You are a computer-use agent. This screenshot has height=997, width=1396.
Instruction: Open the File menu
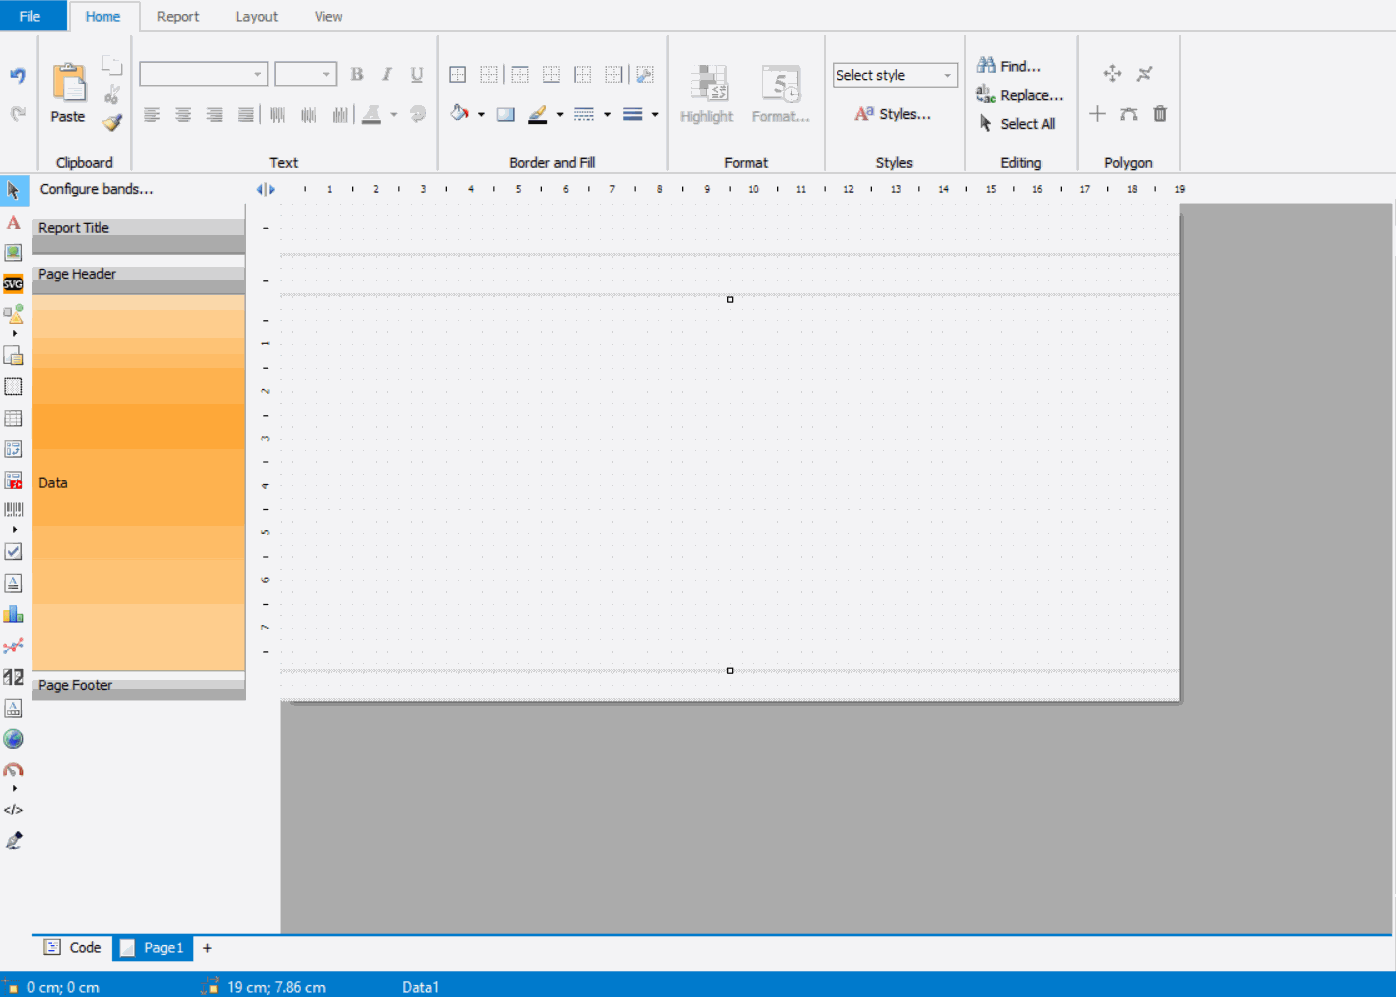pyautogui.click(x=30, y=16)
